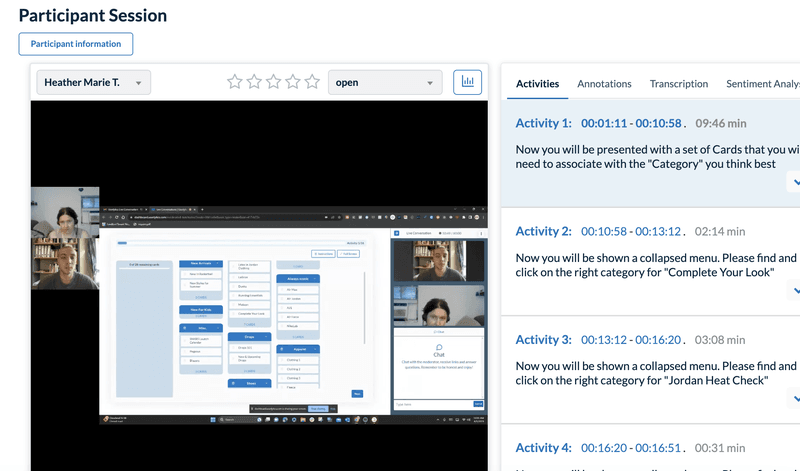The height and width of the screenshot is (471, 800).
Task: Select the Activity 3 heading
Action: (x=543, y=339)
